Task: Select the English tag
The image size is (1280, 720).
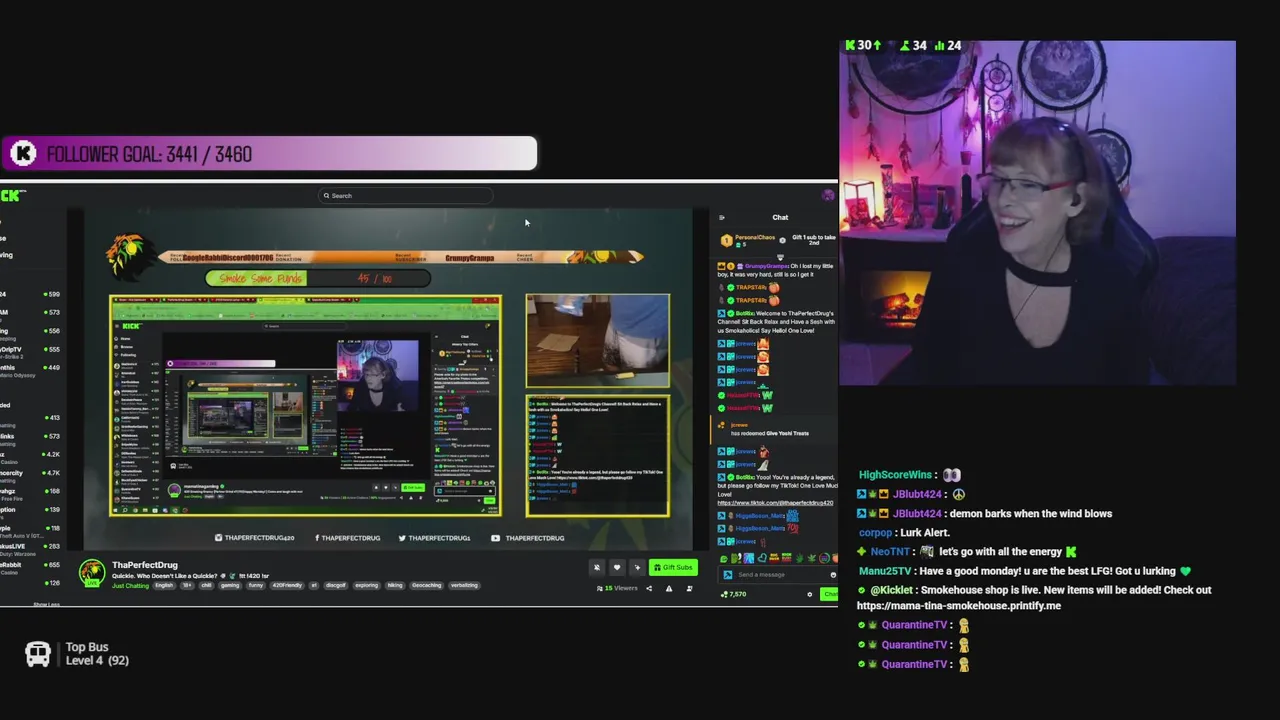Action: tap(164, 586)
